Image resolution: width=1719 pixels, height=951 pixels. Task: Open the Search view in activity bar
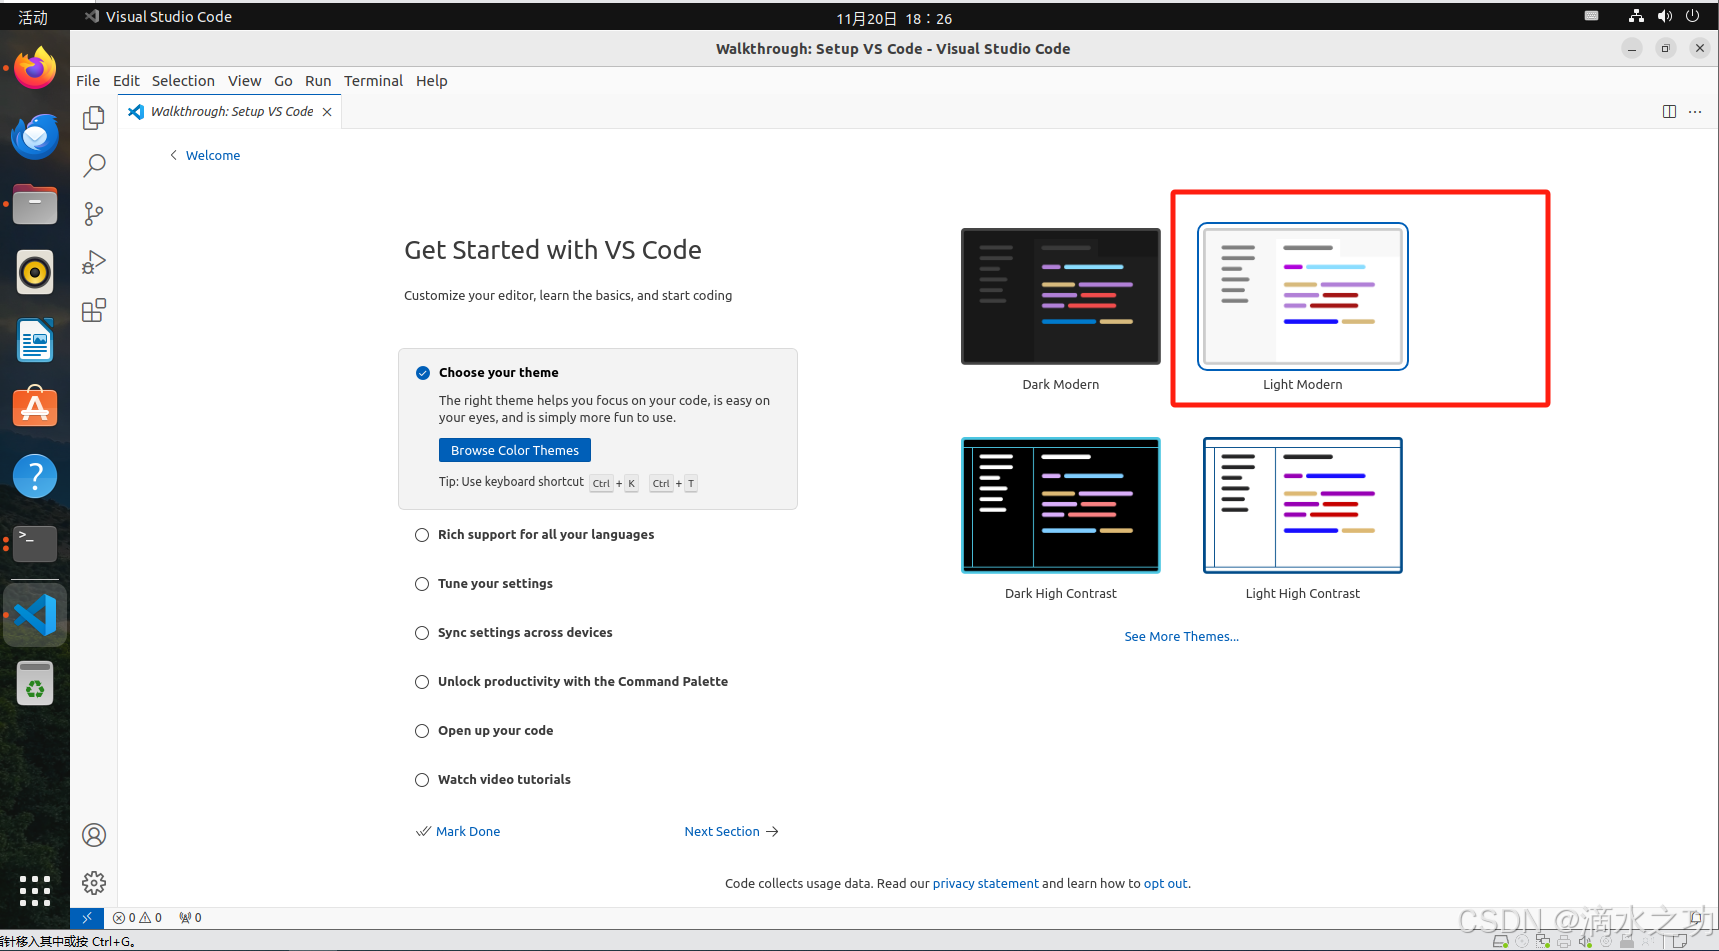pyautogui.click(x=94, y=165)
